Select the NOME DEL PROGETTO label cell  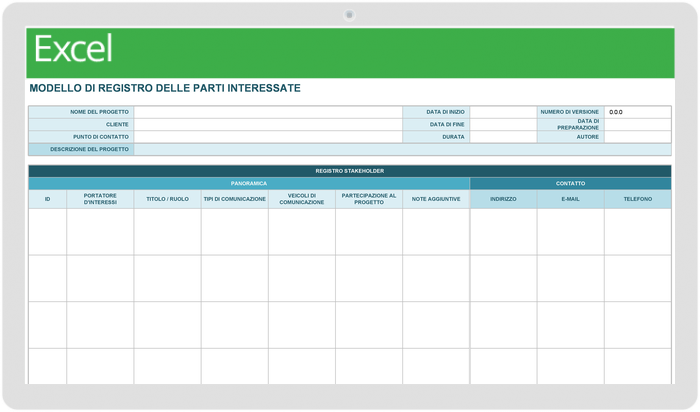tap(81, 112)
